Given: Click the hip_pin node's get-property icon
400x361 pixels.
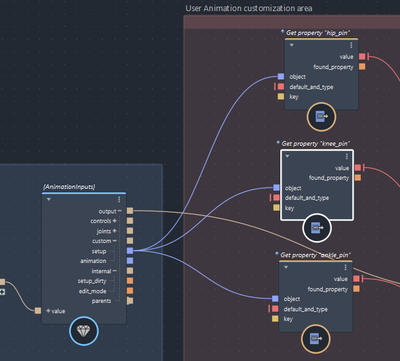Looking at the screenshot, I should (321, 116).
